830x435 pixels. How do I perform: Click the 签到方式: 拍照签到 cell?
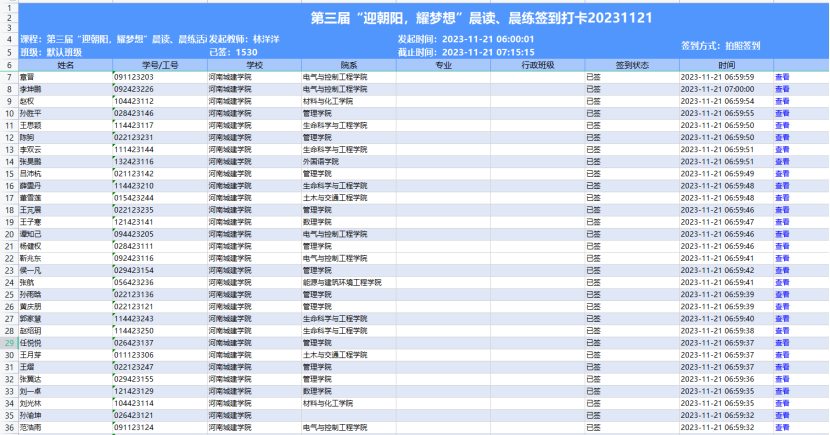(720, 45)
